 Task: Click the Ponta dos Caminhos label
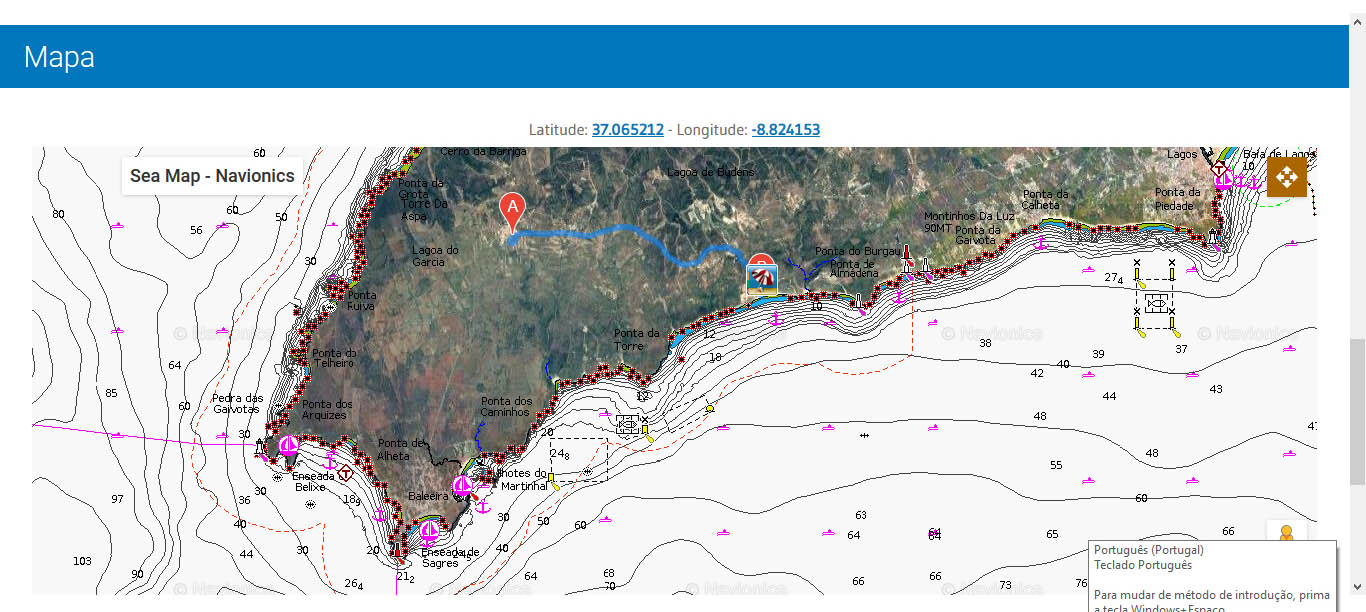(506, 407)
